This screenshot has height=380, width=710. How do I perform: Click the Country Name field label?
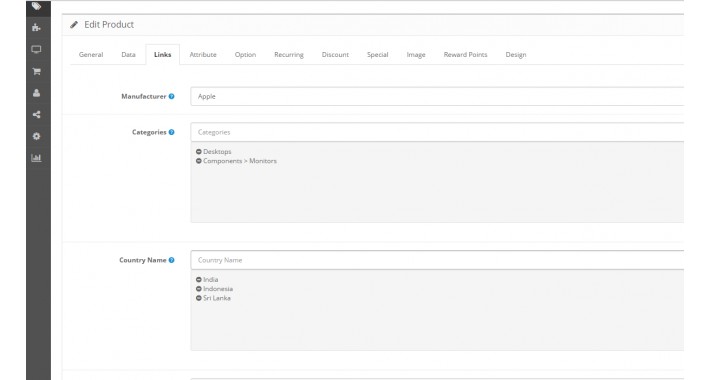click(x=143, y=260)
